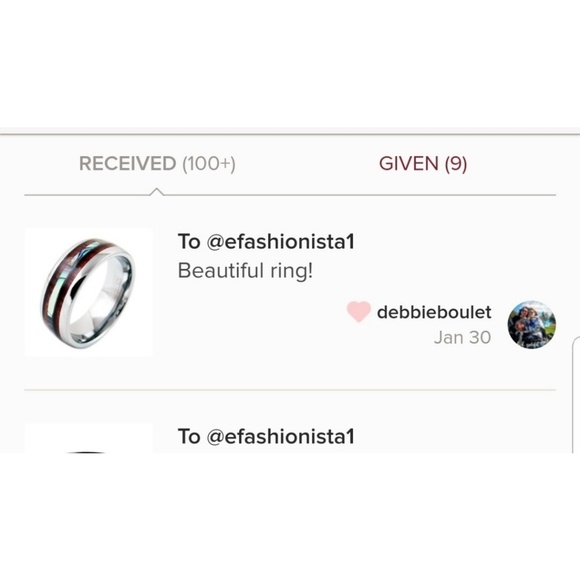Click the word RECEIVED in the tab bar

[x=127, y=163]
